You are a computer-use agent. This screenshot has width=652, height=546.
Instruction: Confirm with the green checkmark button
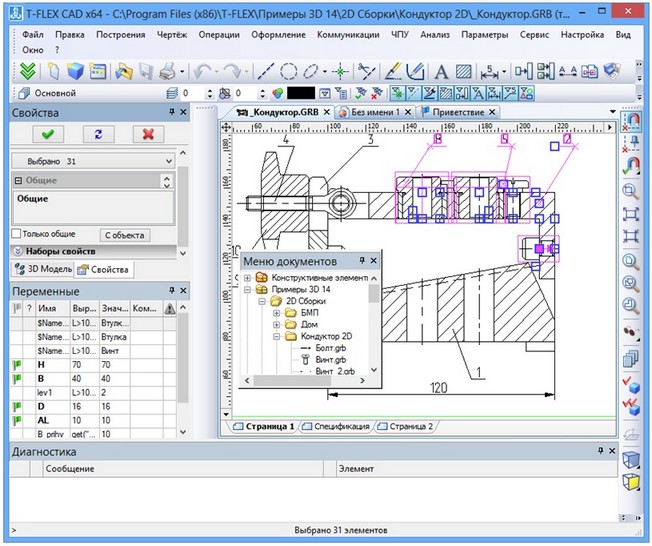[x=48, y=134]
